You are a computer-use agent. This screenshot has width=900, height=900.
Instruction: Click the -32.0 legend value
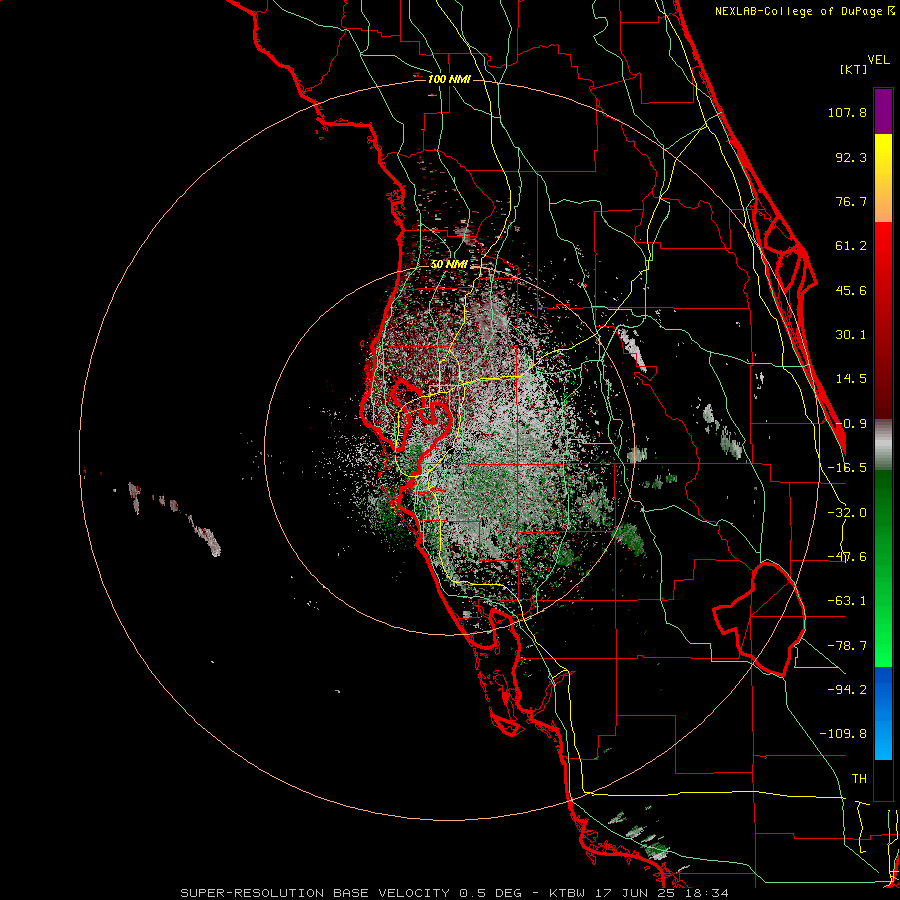[x=847, y=513]
